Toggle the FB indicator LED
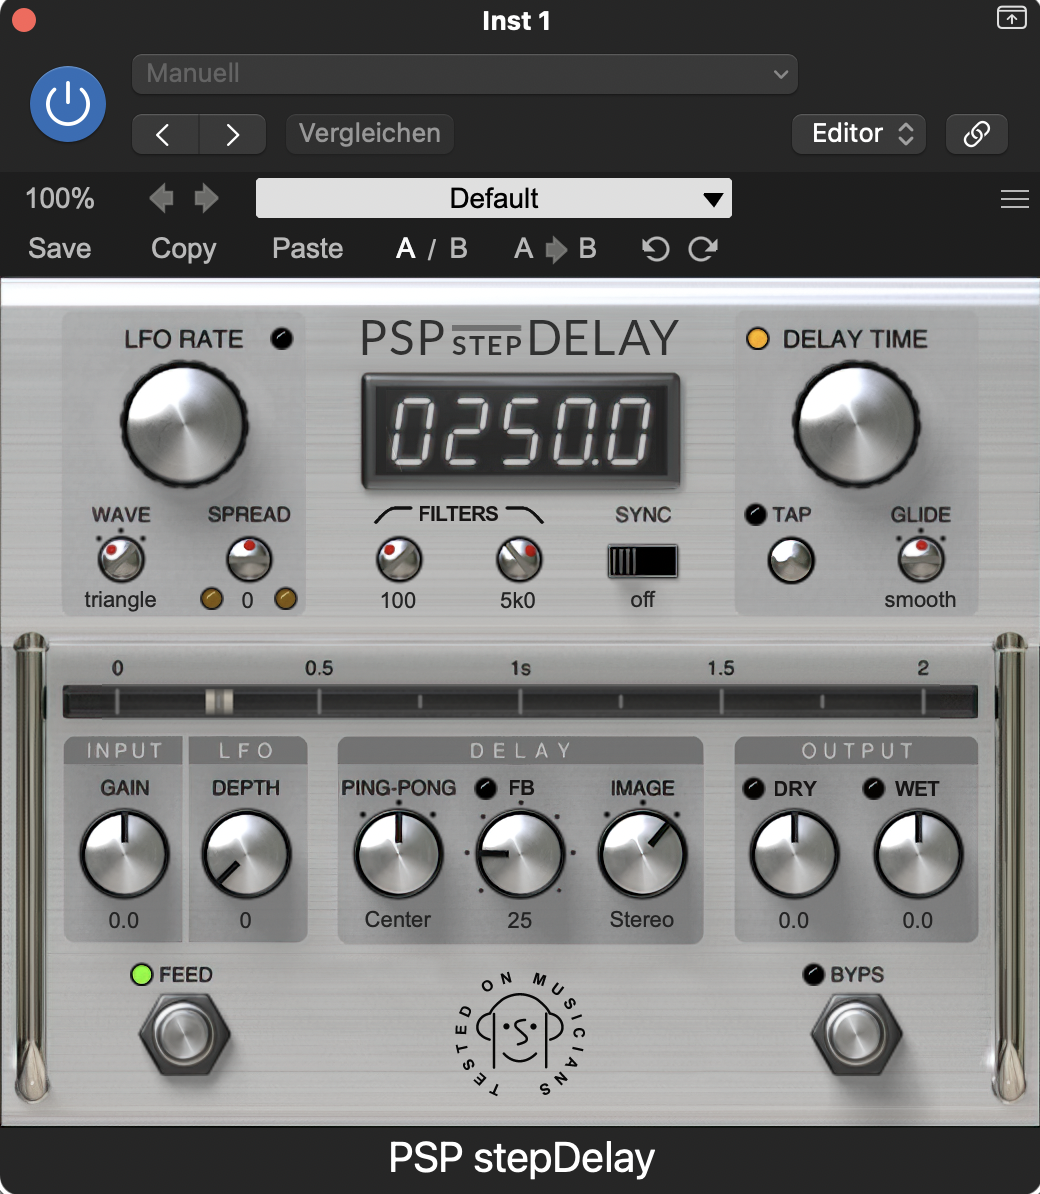Screen dimensions: 1040x1194 click(x=486, y=789)
